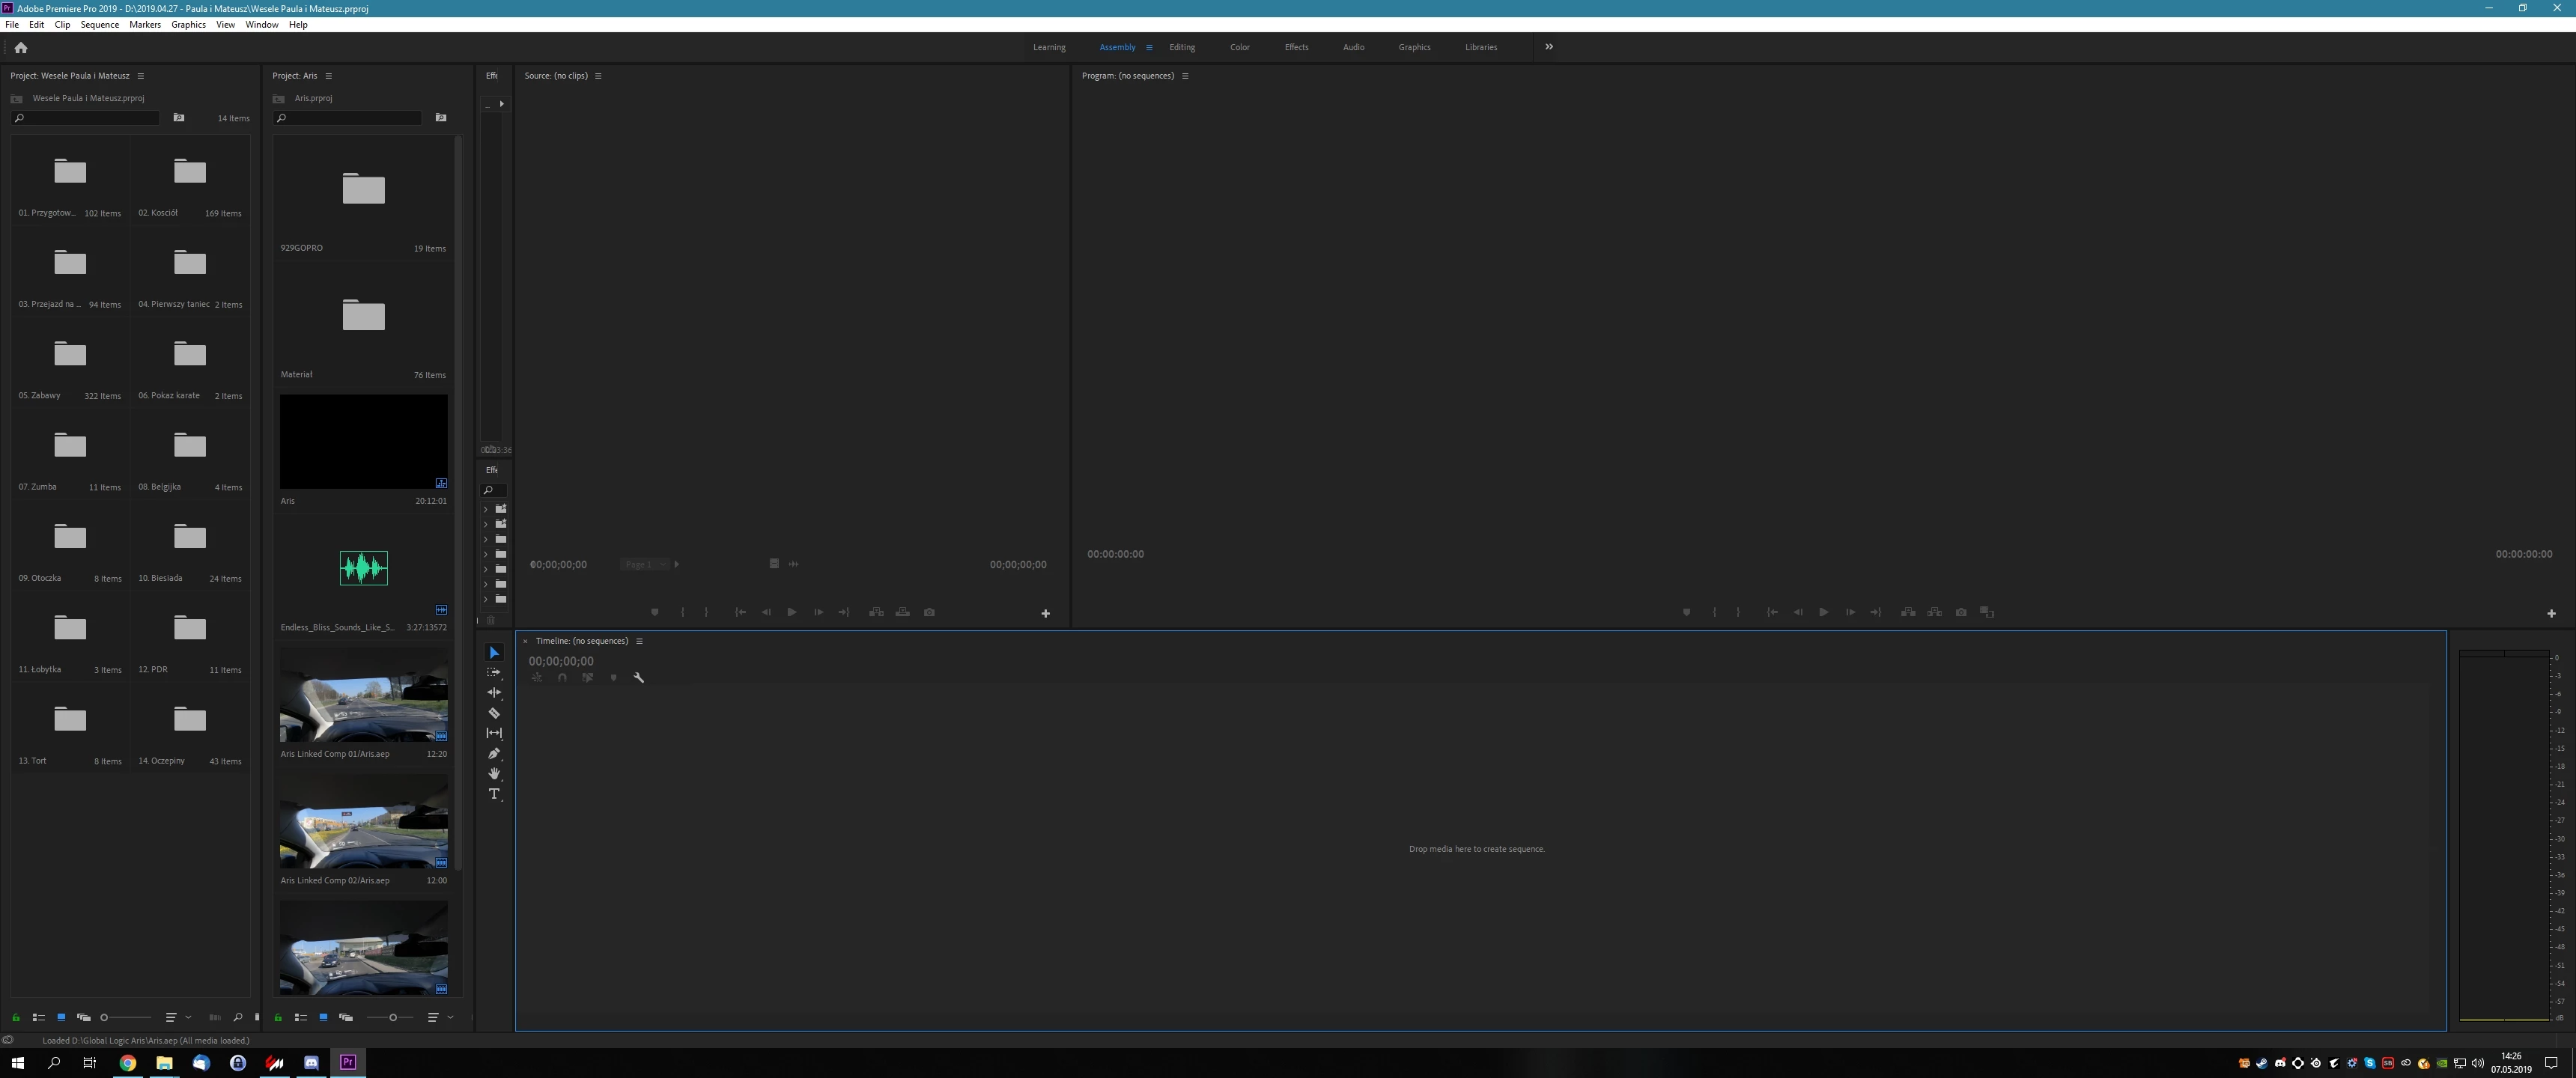Select the Hand tool

pyautogui.click(x=494, y=774)
